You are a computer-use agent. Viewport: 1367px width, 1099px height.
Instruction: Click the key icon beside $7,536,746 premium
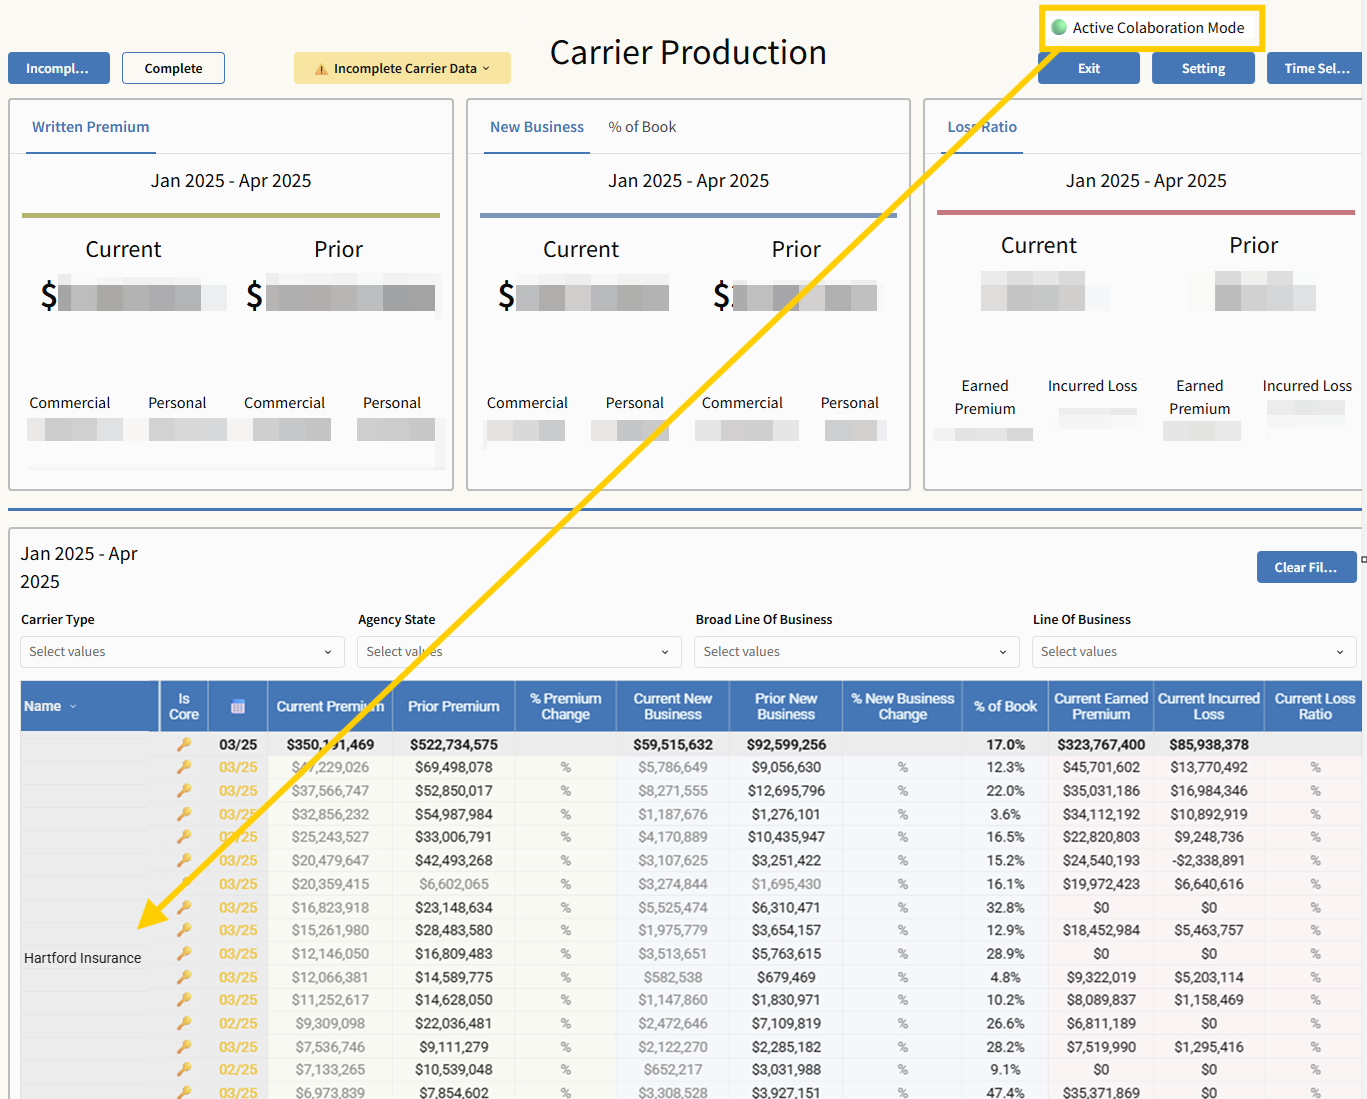click(x=184, y=1047)
